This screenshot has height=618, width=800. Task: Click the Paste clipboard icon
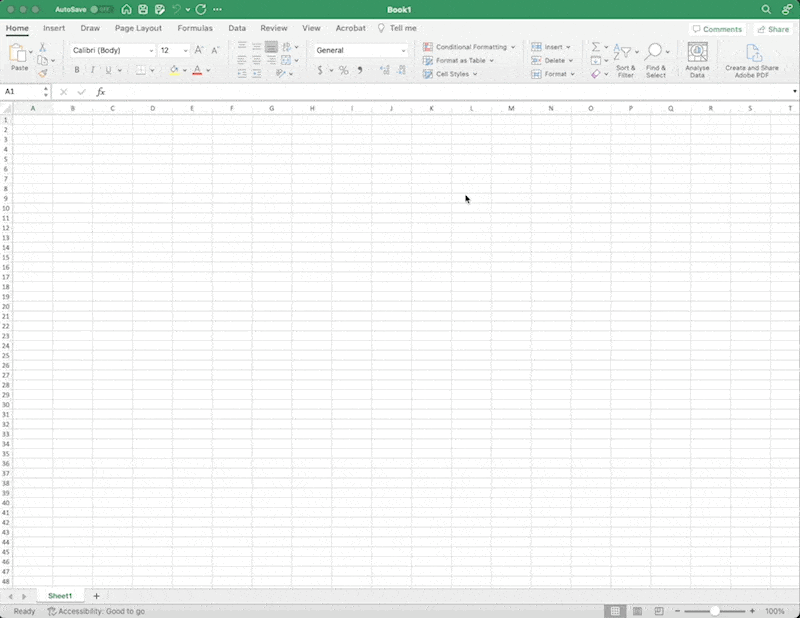pos(18,53)
